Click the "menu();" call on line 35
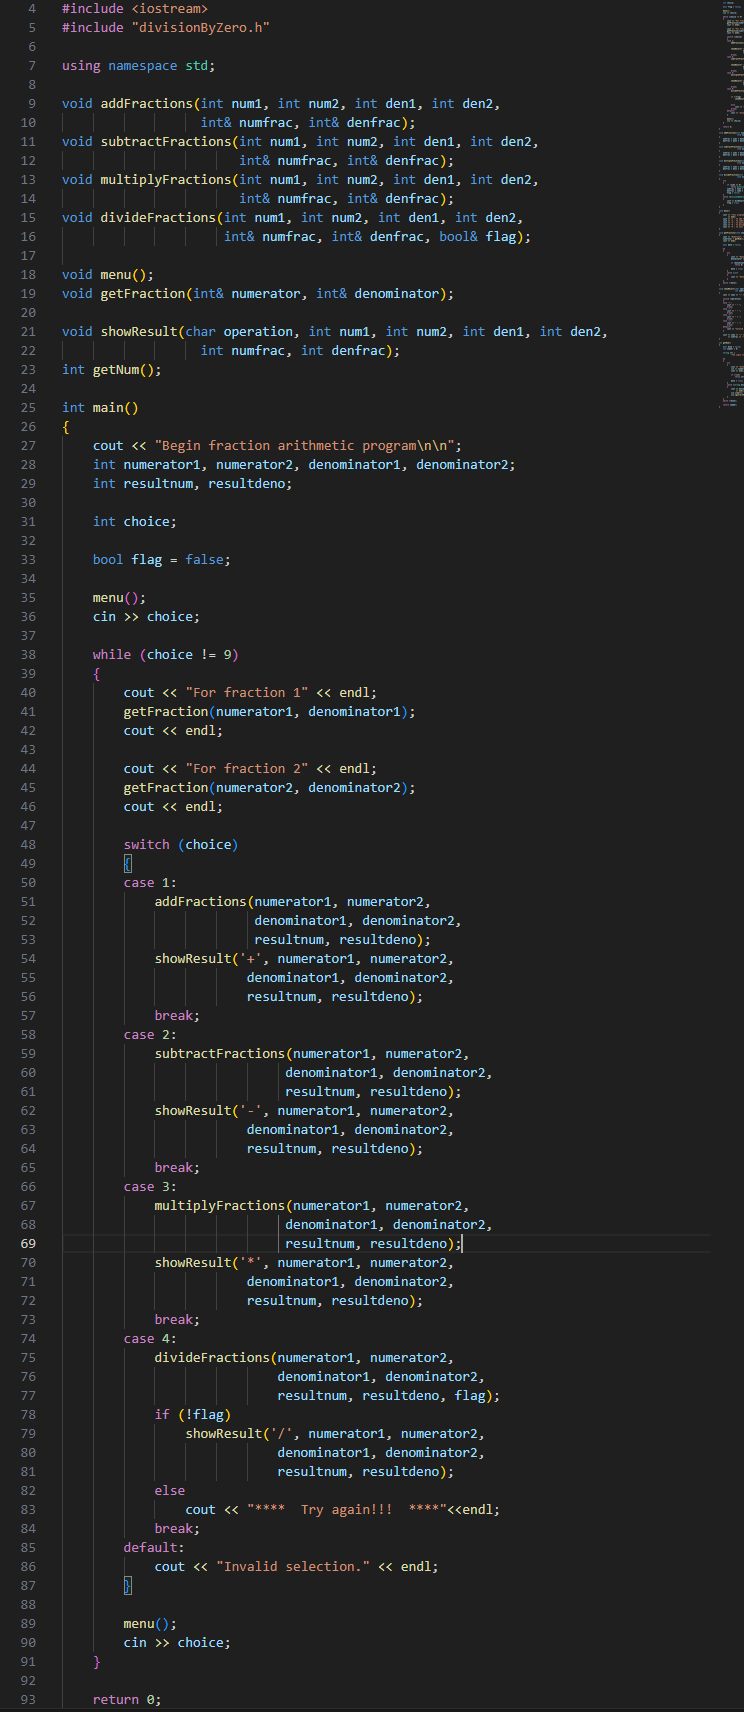 click(x=120, y=597)
